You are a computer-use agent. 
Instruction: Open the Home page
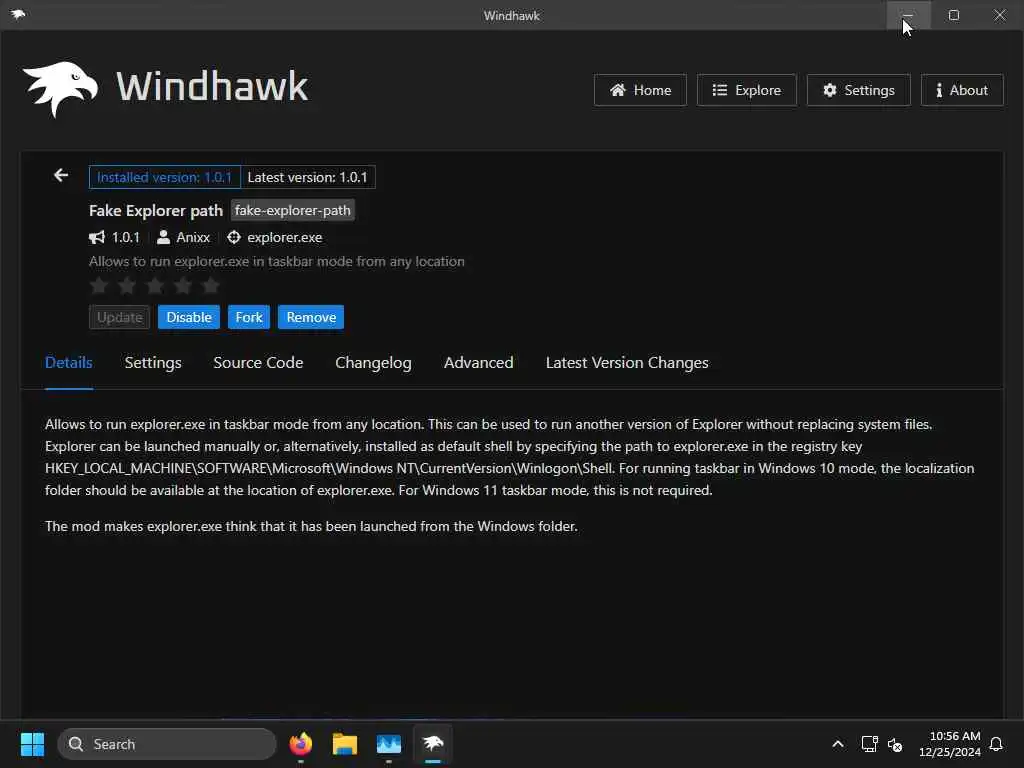tap(640, 90)
